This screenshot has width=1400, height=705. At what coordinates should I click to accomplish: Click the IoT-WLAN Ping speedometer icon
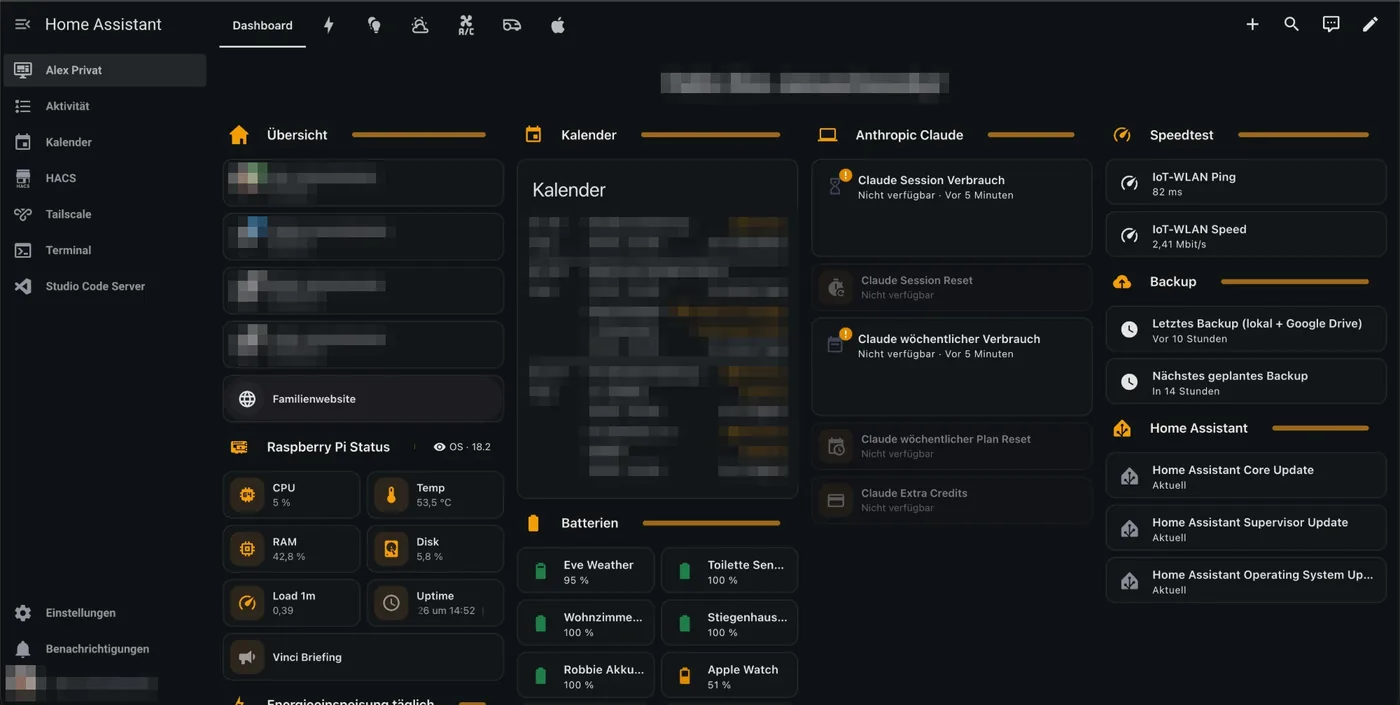(x=1129, y=184)
